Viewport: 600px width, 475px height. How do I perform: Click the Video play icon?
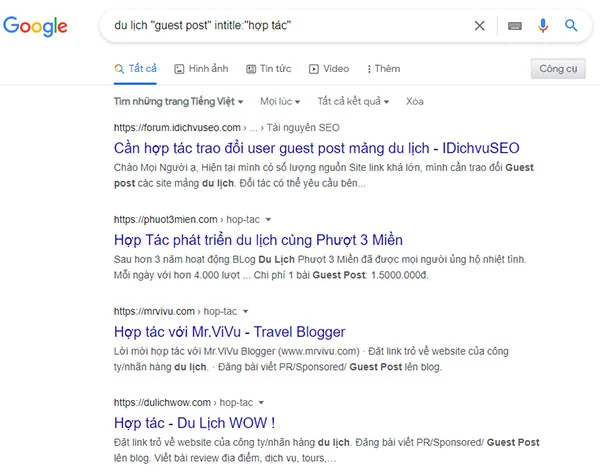pos(313,69)
